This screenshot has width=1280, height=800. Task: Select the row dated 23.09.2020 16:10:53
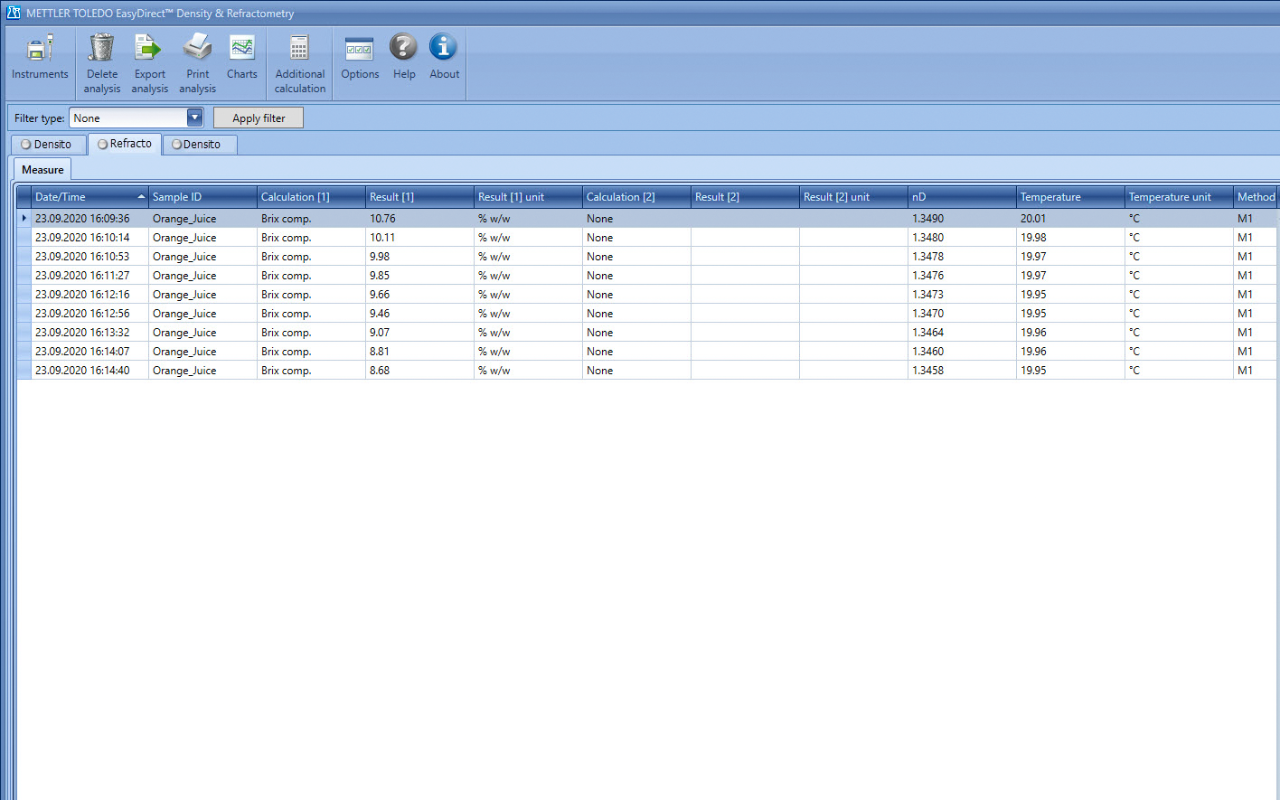[647, 256]
